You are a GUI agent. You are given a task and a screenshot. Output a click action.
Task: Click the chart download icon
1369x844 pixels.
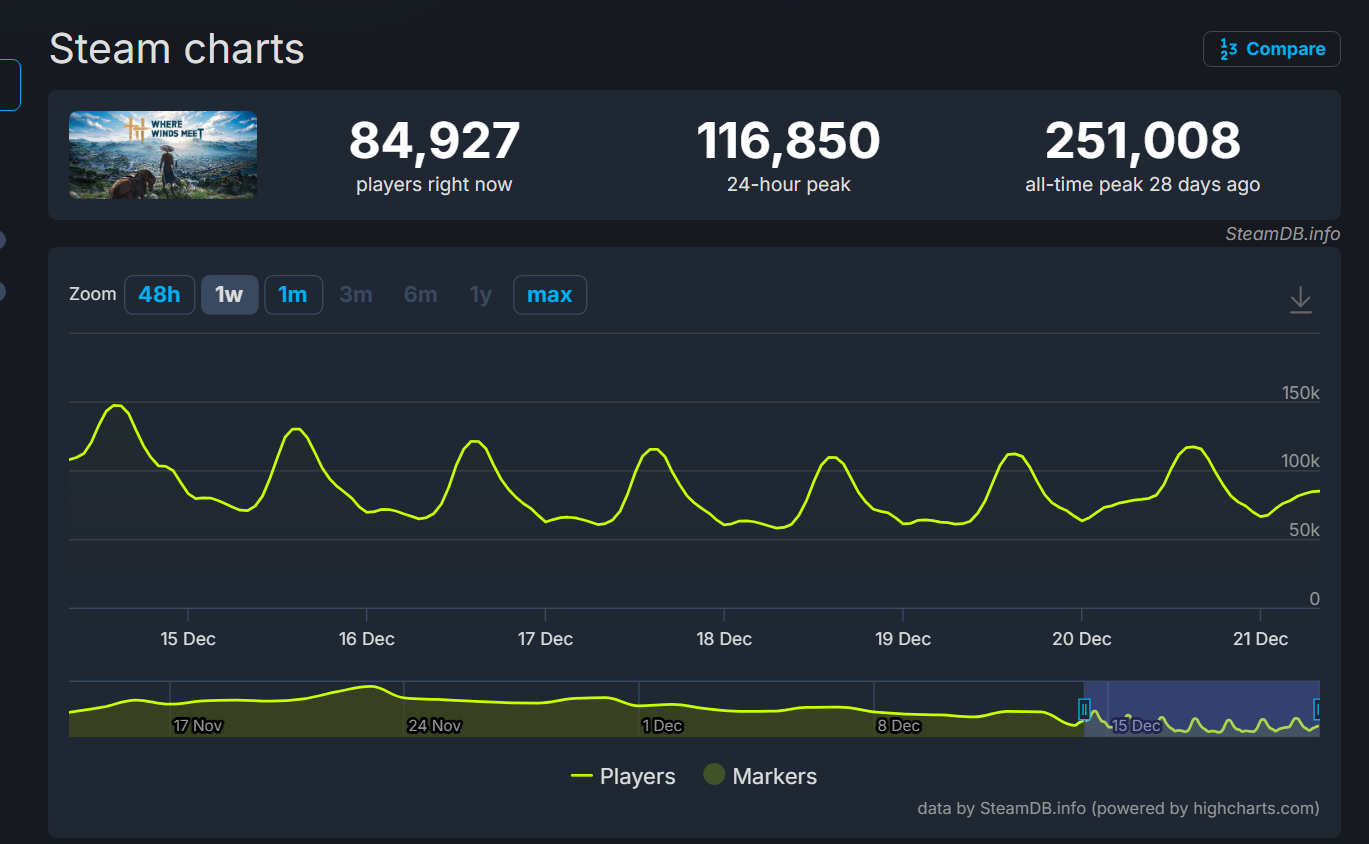[x=1300, y=299]
